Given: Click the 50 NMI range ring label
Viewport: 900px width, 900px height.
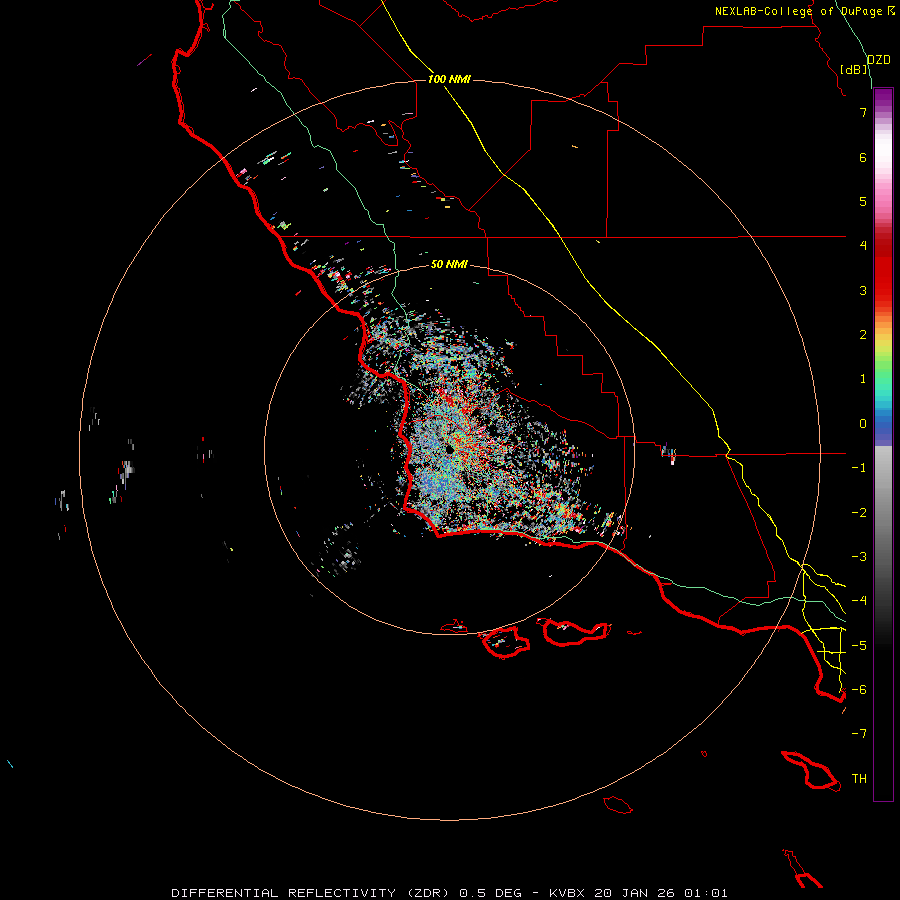Looking at the screenshot, I should tap(449, 264).
